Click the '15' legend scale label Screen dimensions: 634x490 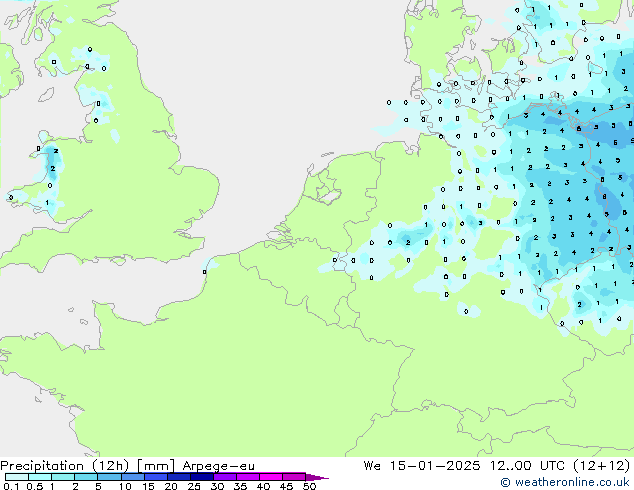(x=148, y=486)
